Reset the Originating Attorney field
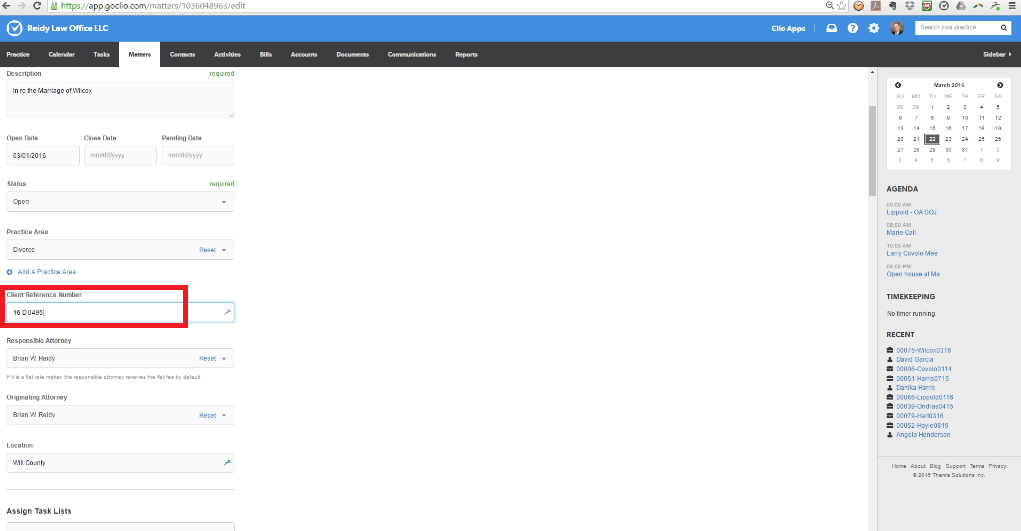The width and height of the screenshot is (1021, 531). coord(207,415)
